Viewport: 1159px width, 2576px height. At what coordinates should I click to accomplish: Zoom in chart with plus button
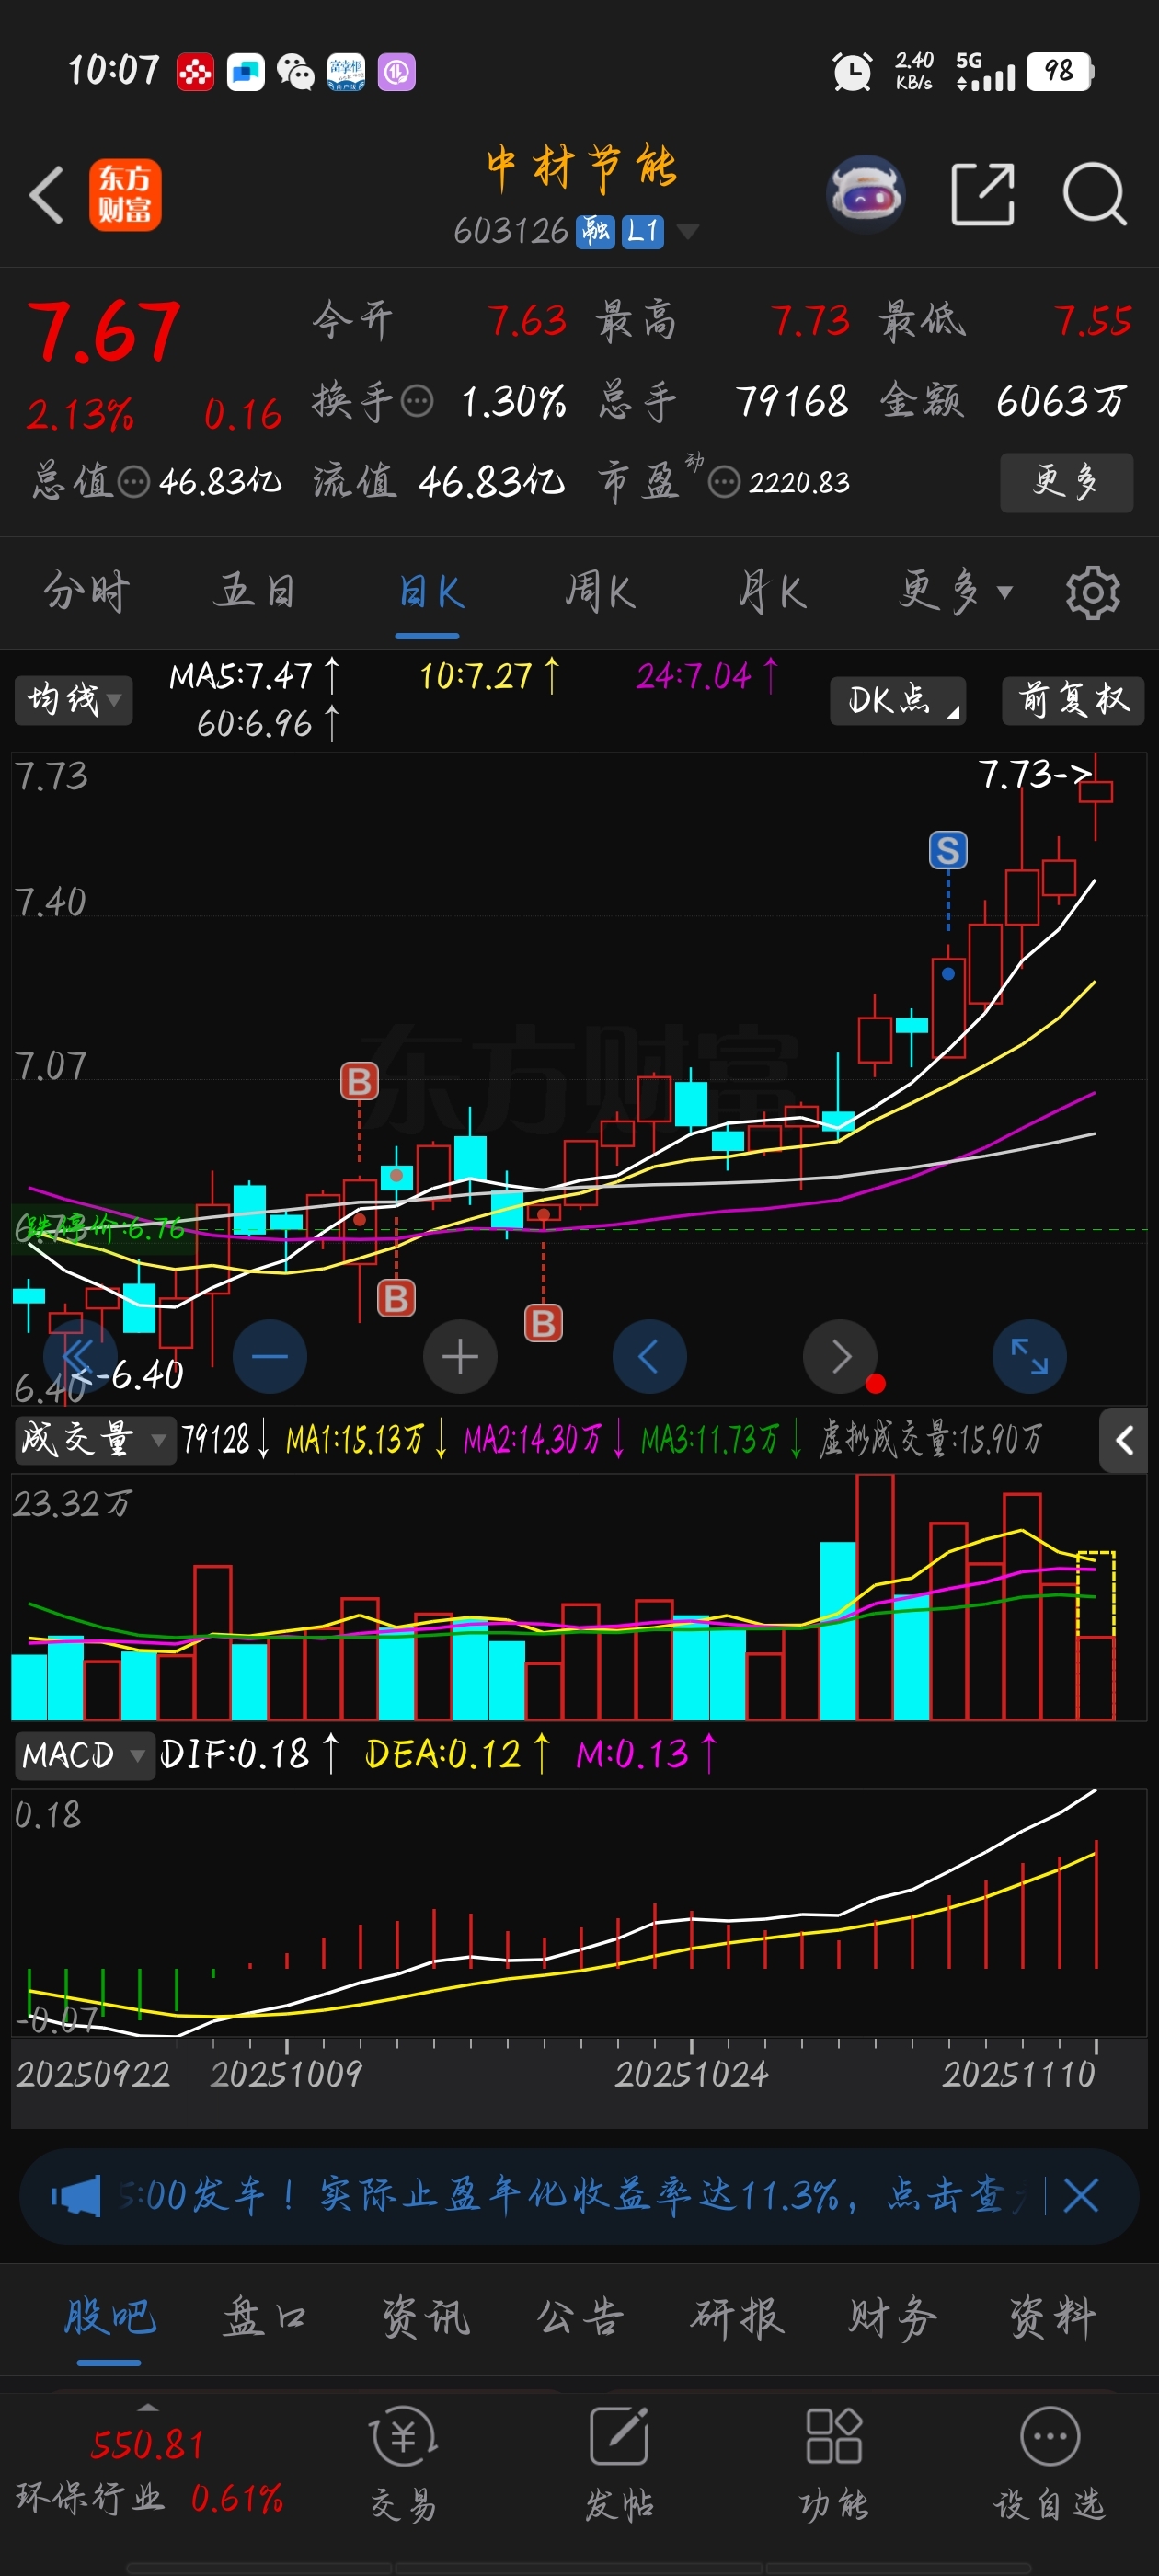click(460, 1356)
